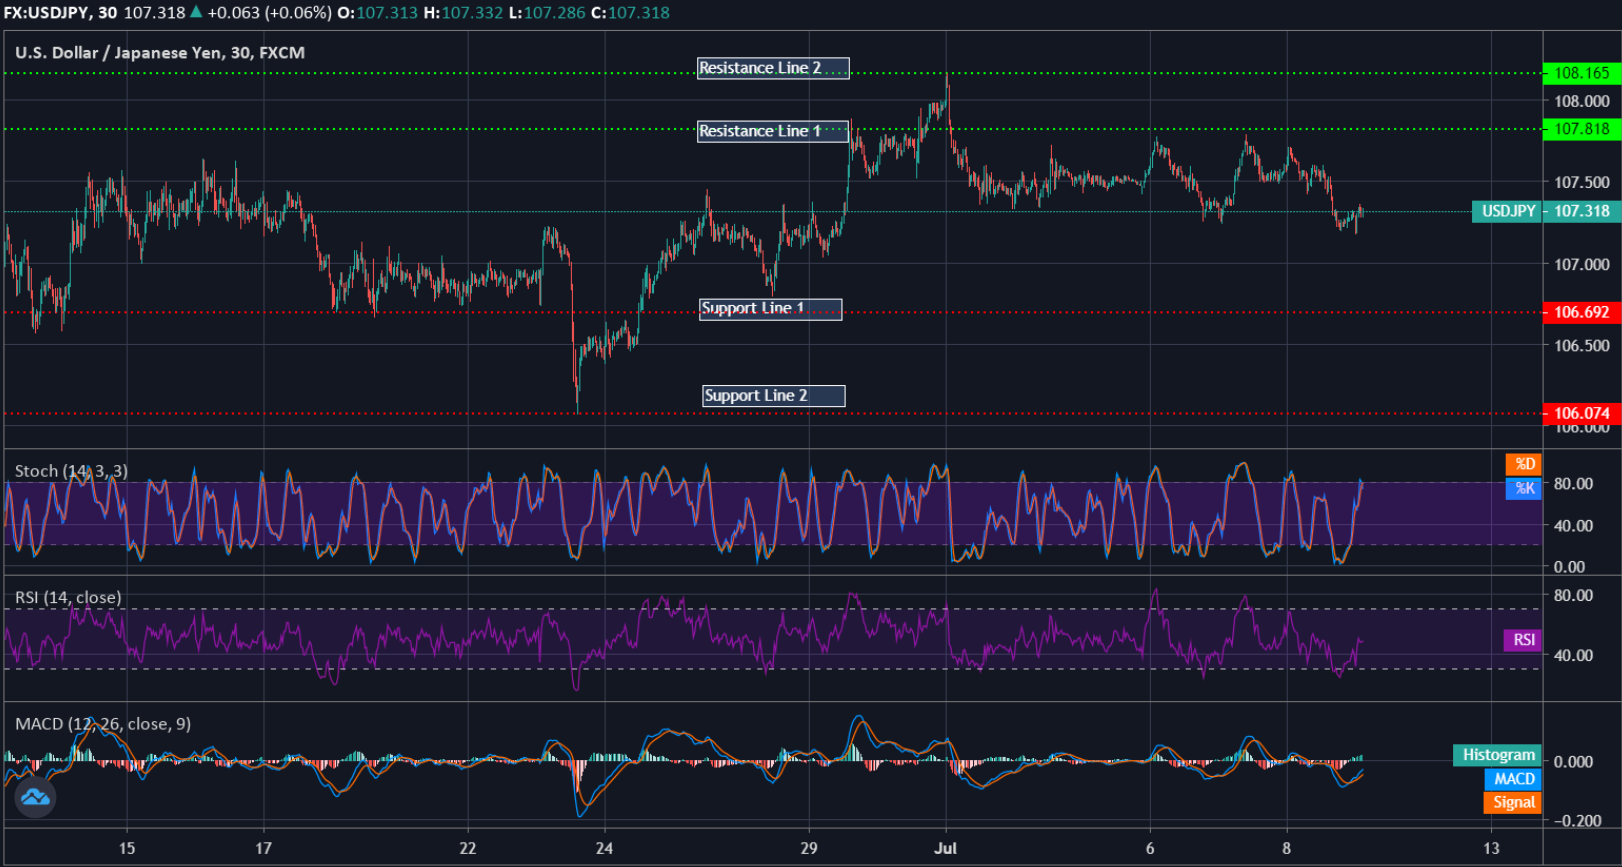Click the Jul label on time axis
This screenshot has width=1622, height=867.
click(945, 848)
